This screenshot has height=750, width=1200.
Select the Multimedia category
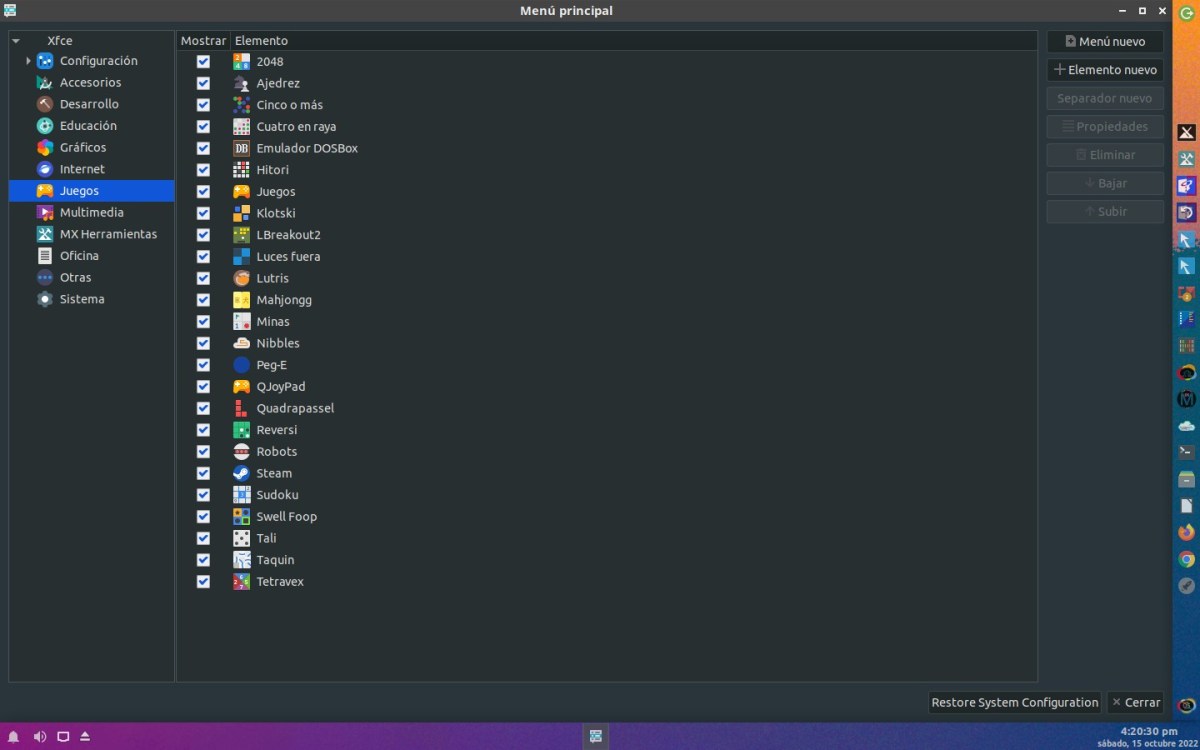tap(91, 212)
